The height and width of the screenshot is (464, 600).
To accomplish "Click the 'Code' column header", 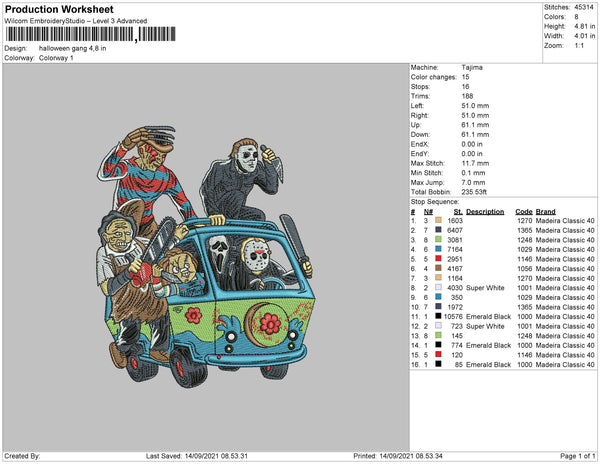I will [x=523, y=212].
